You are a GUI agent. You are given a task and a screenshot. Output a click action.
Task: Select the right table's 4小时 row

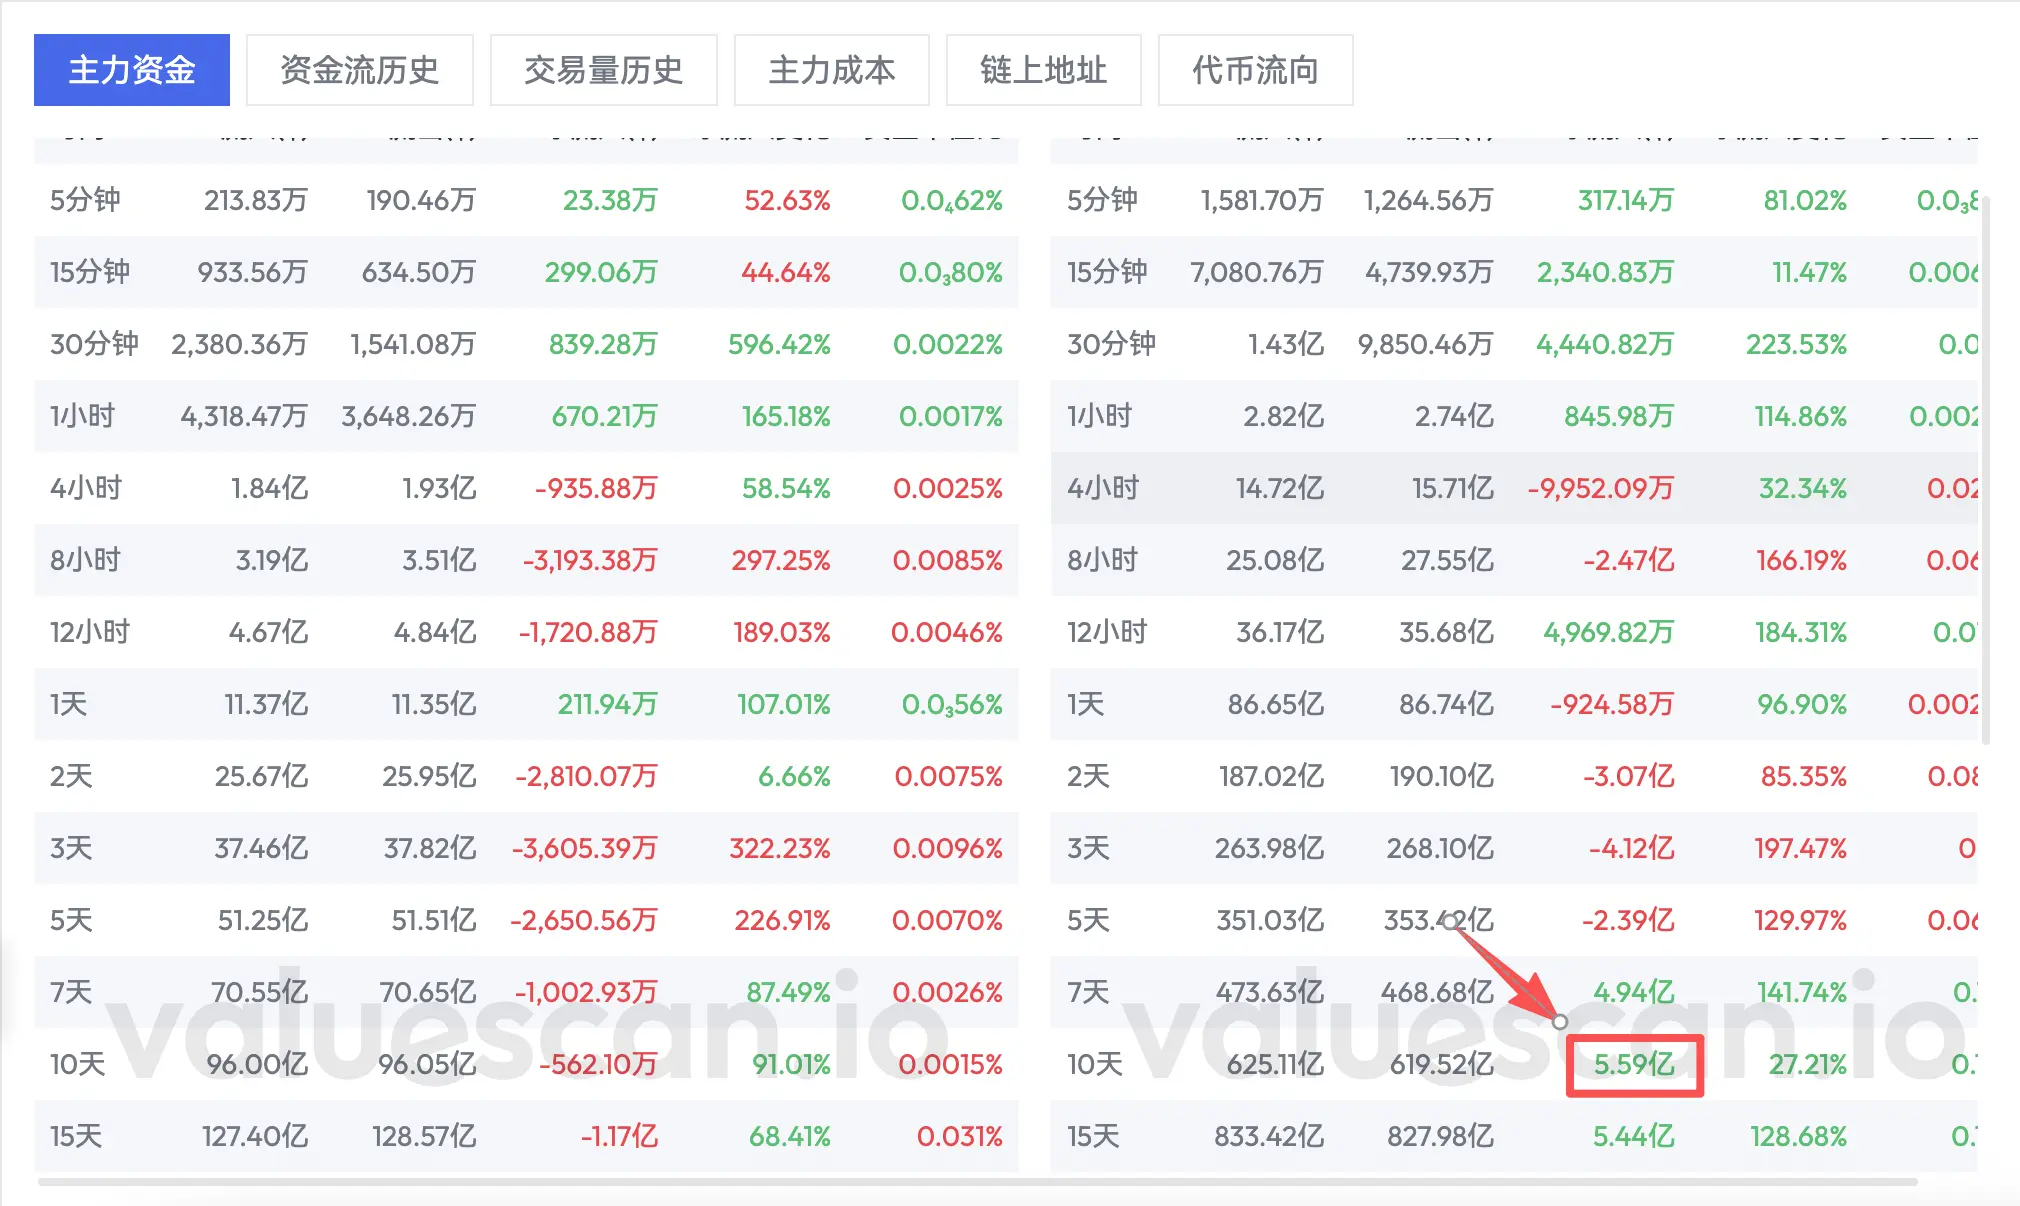1103,488
